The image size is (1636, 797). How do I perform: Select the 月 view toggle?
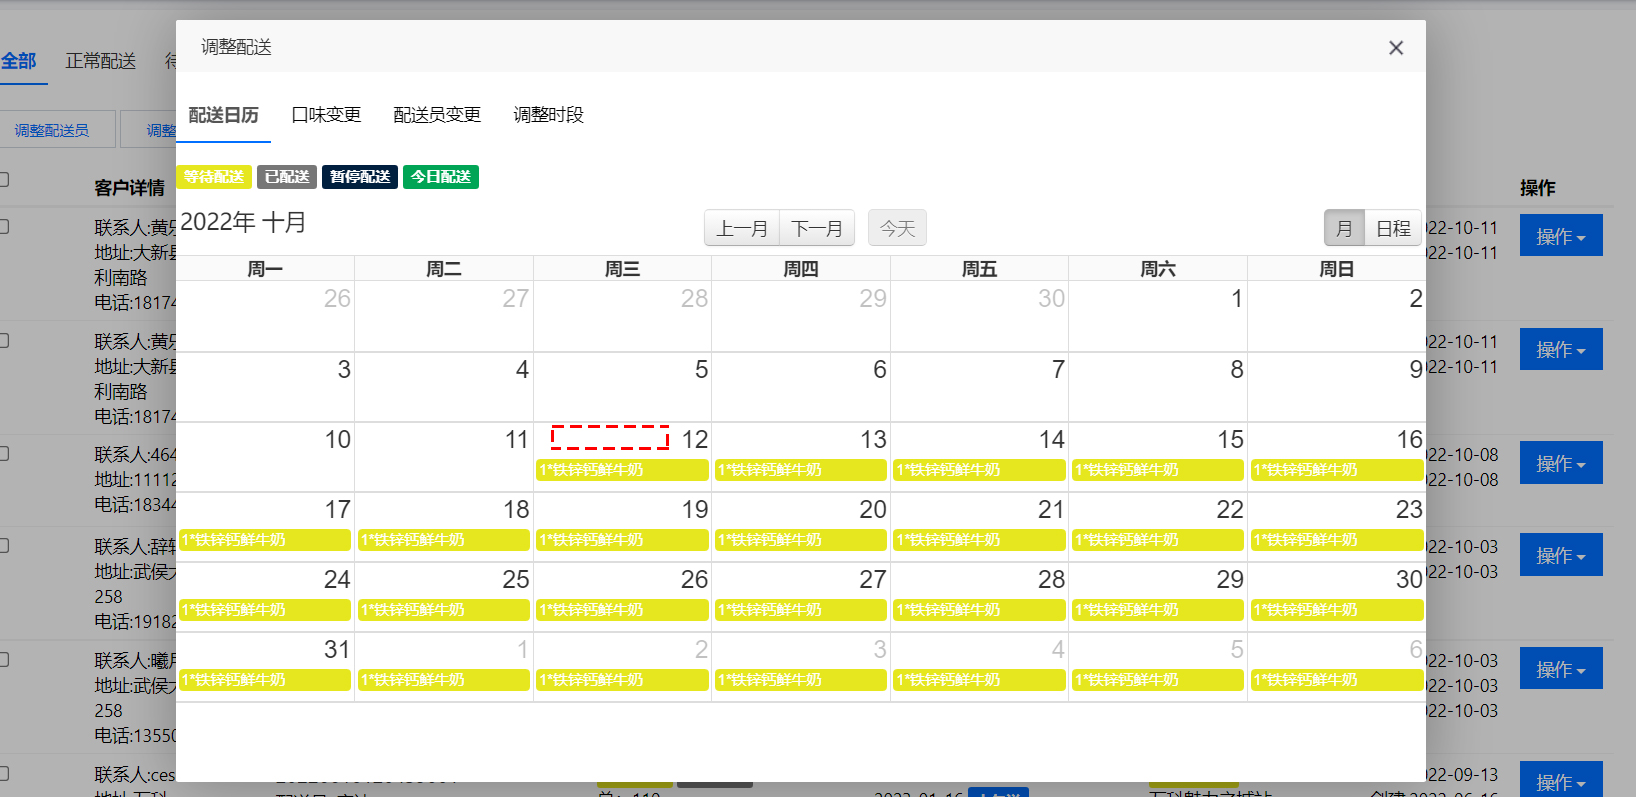tap(1344, 228)
